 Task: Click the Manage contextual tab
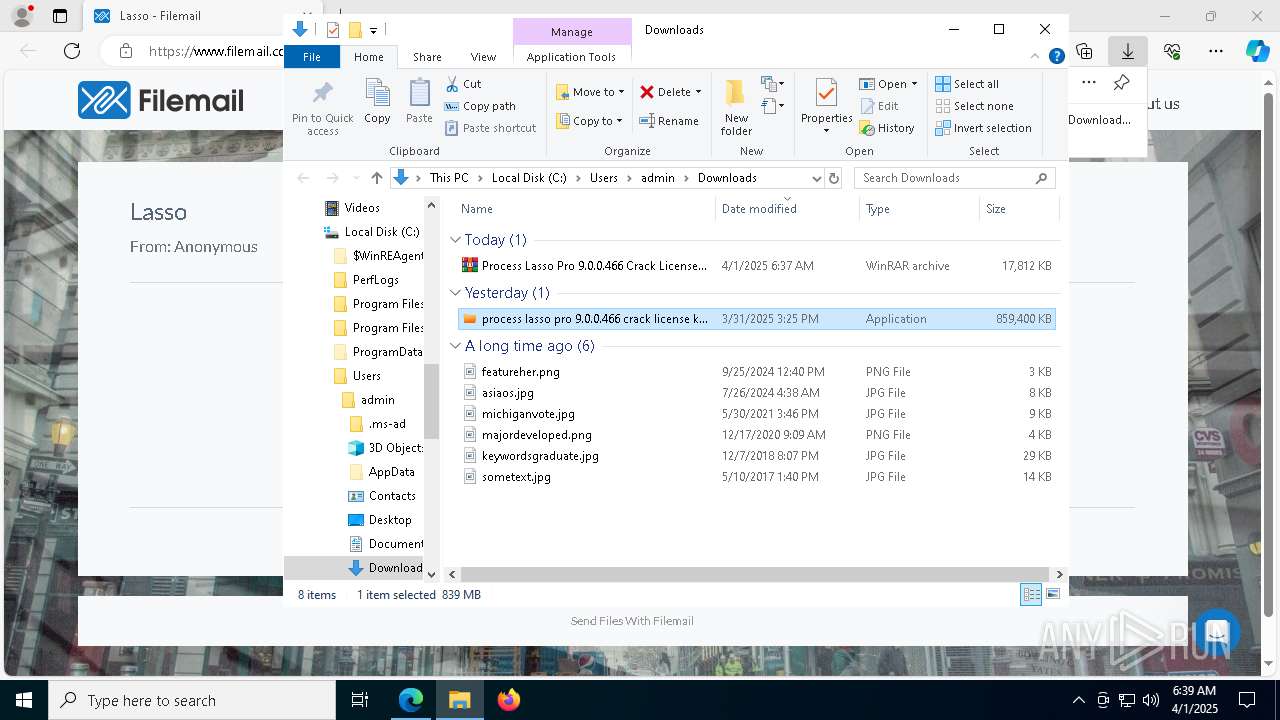click(x=572, y=32)
